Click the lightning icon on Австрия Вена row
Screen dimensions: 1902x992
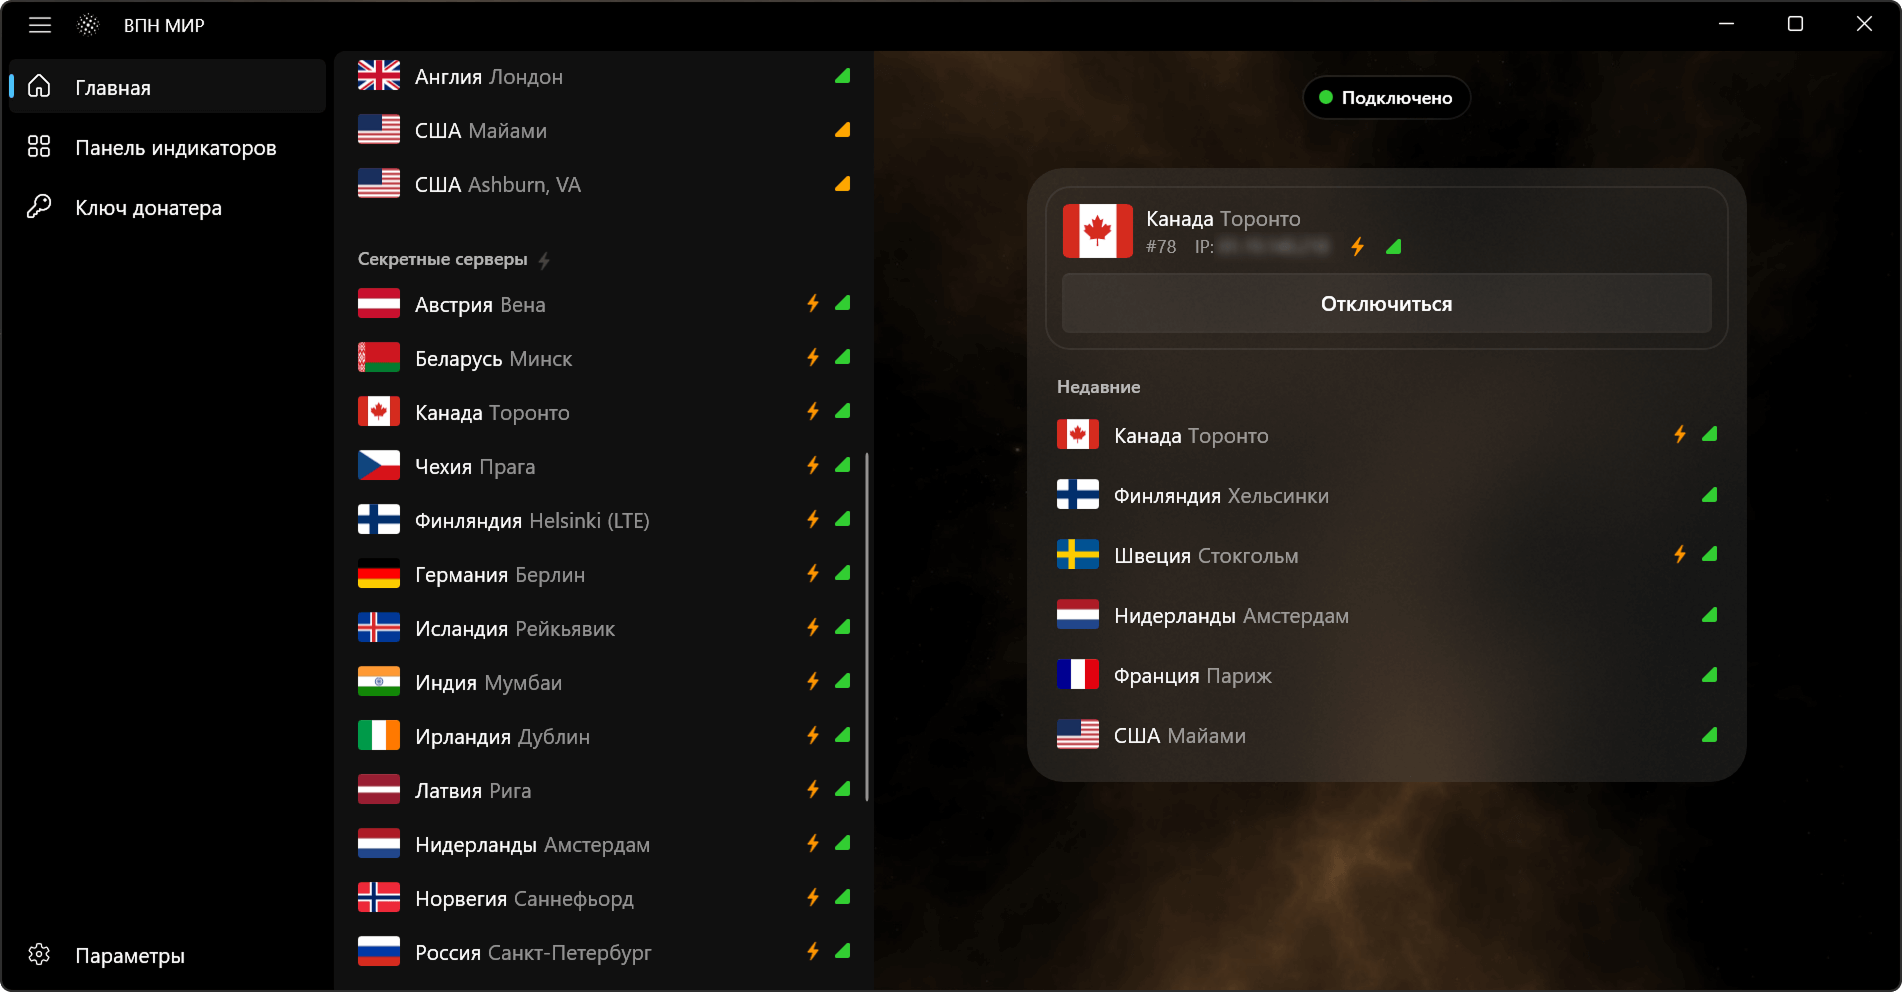813,303
